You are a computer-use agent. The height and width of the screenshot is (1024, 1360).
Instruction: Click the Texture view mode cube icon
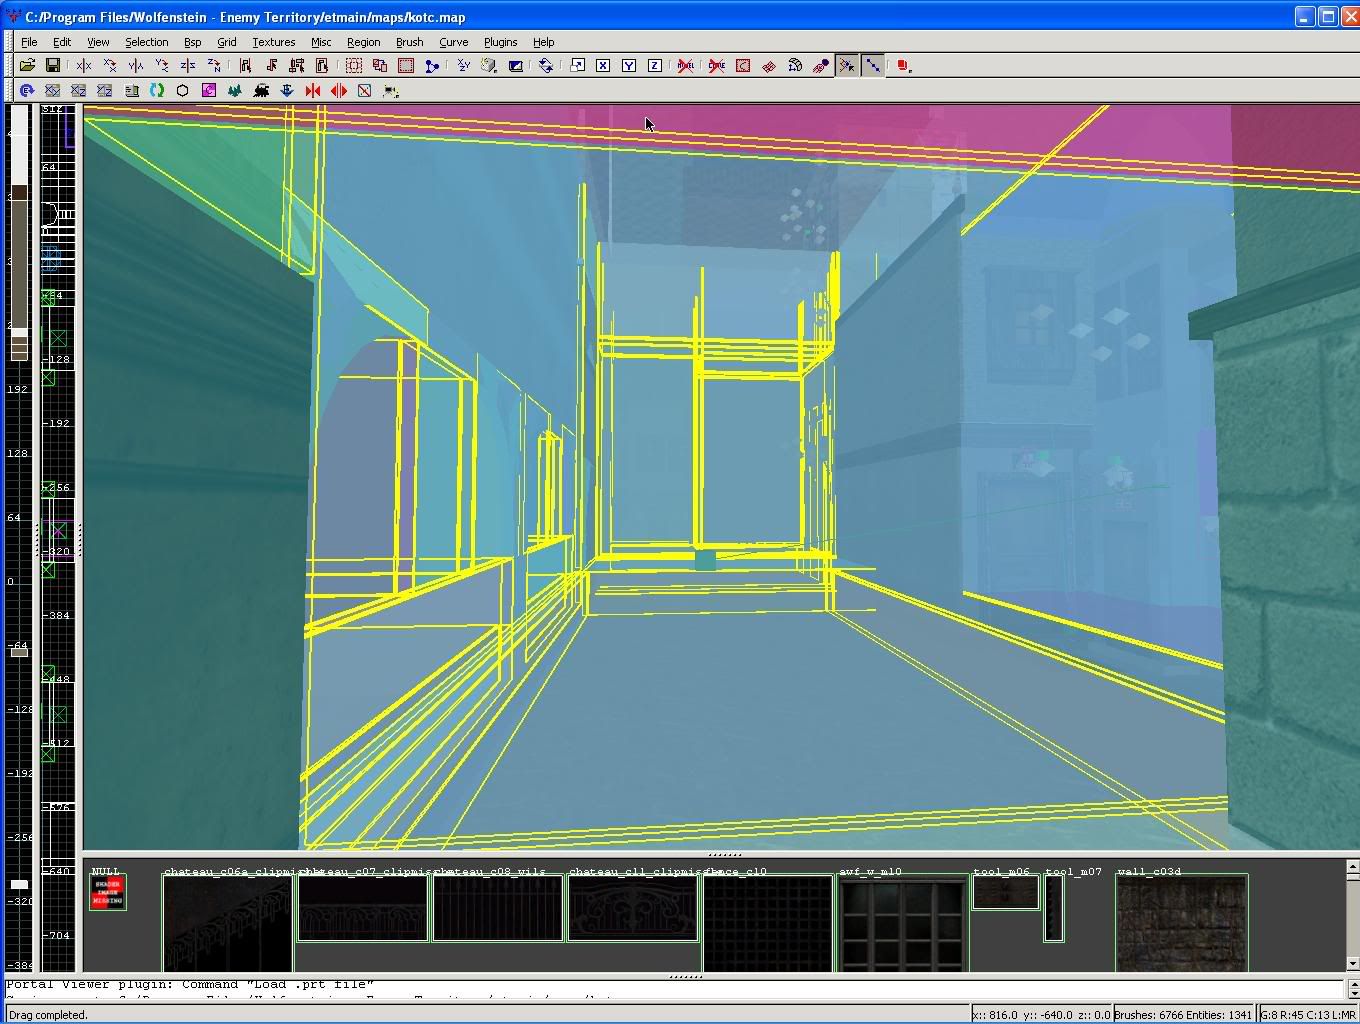(x=489, y=66)
